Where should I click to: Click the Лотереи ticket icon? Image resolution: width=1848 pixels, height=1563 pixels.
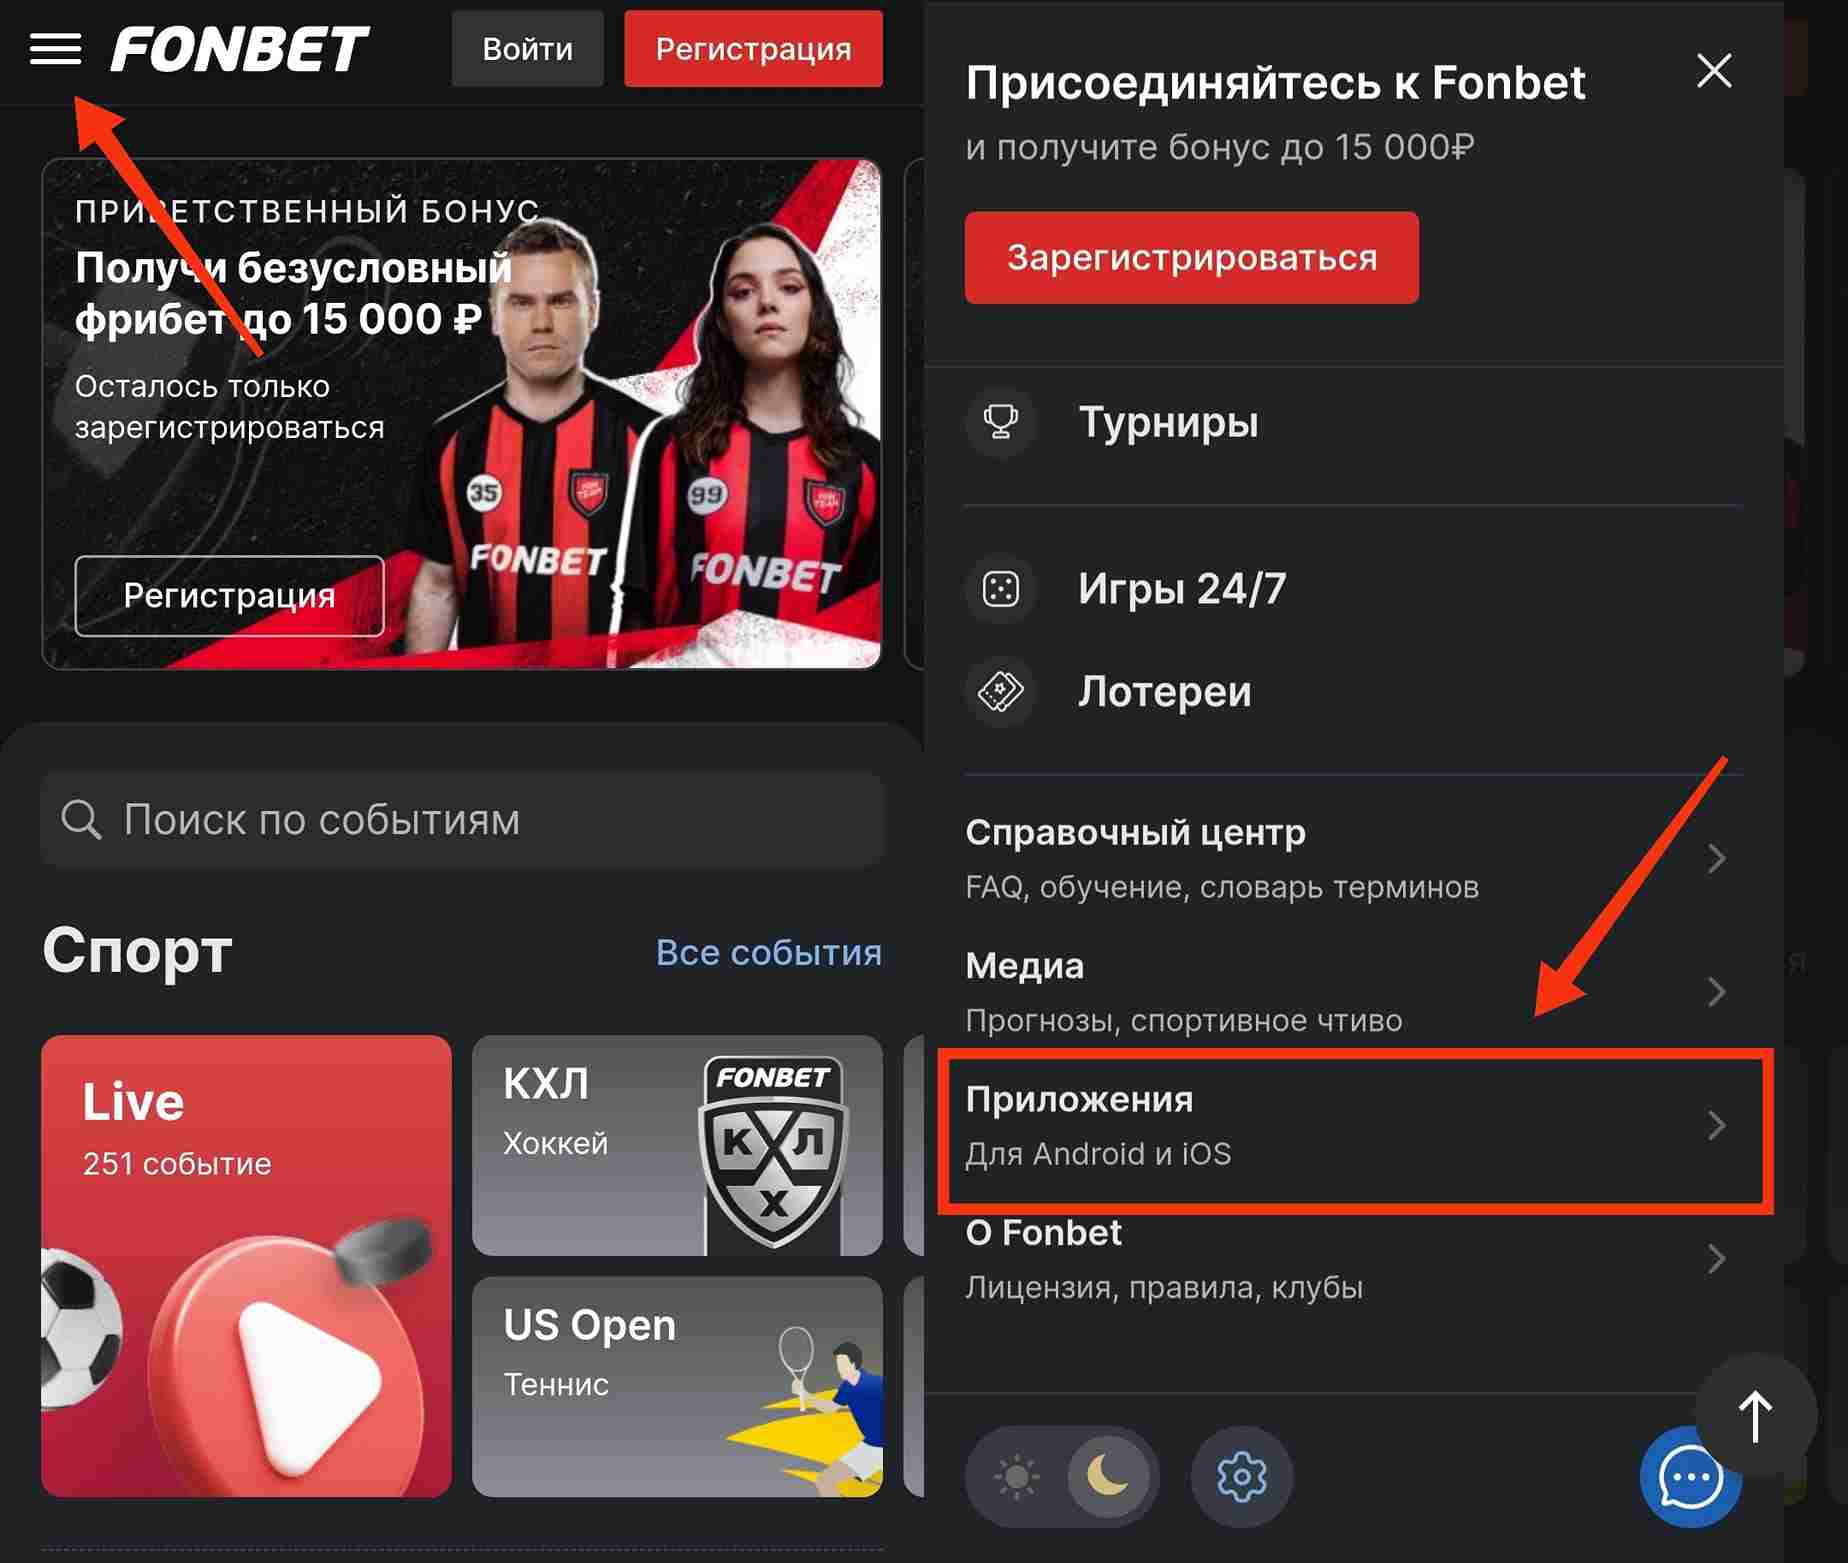click(x=1000, y=692)
